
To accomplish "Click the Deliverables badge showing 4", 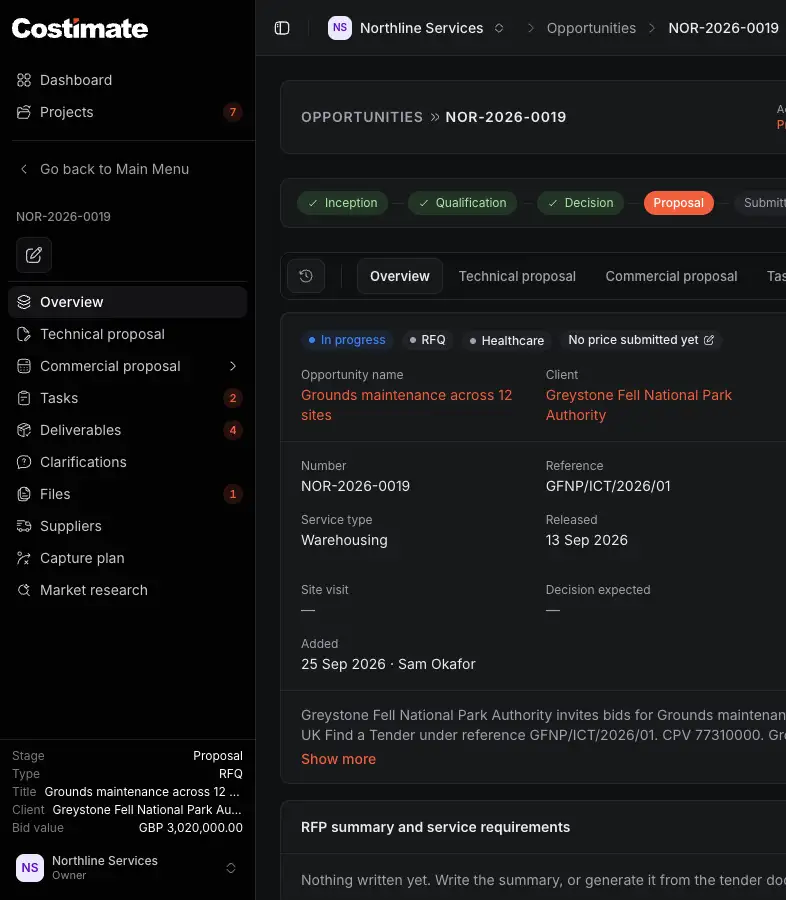I will pyautogui.click(x=233, y=430).
